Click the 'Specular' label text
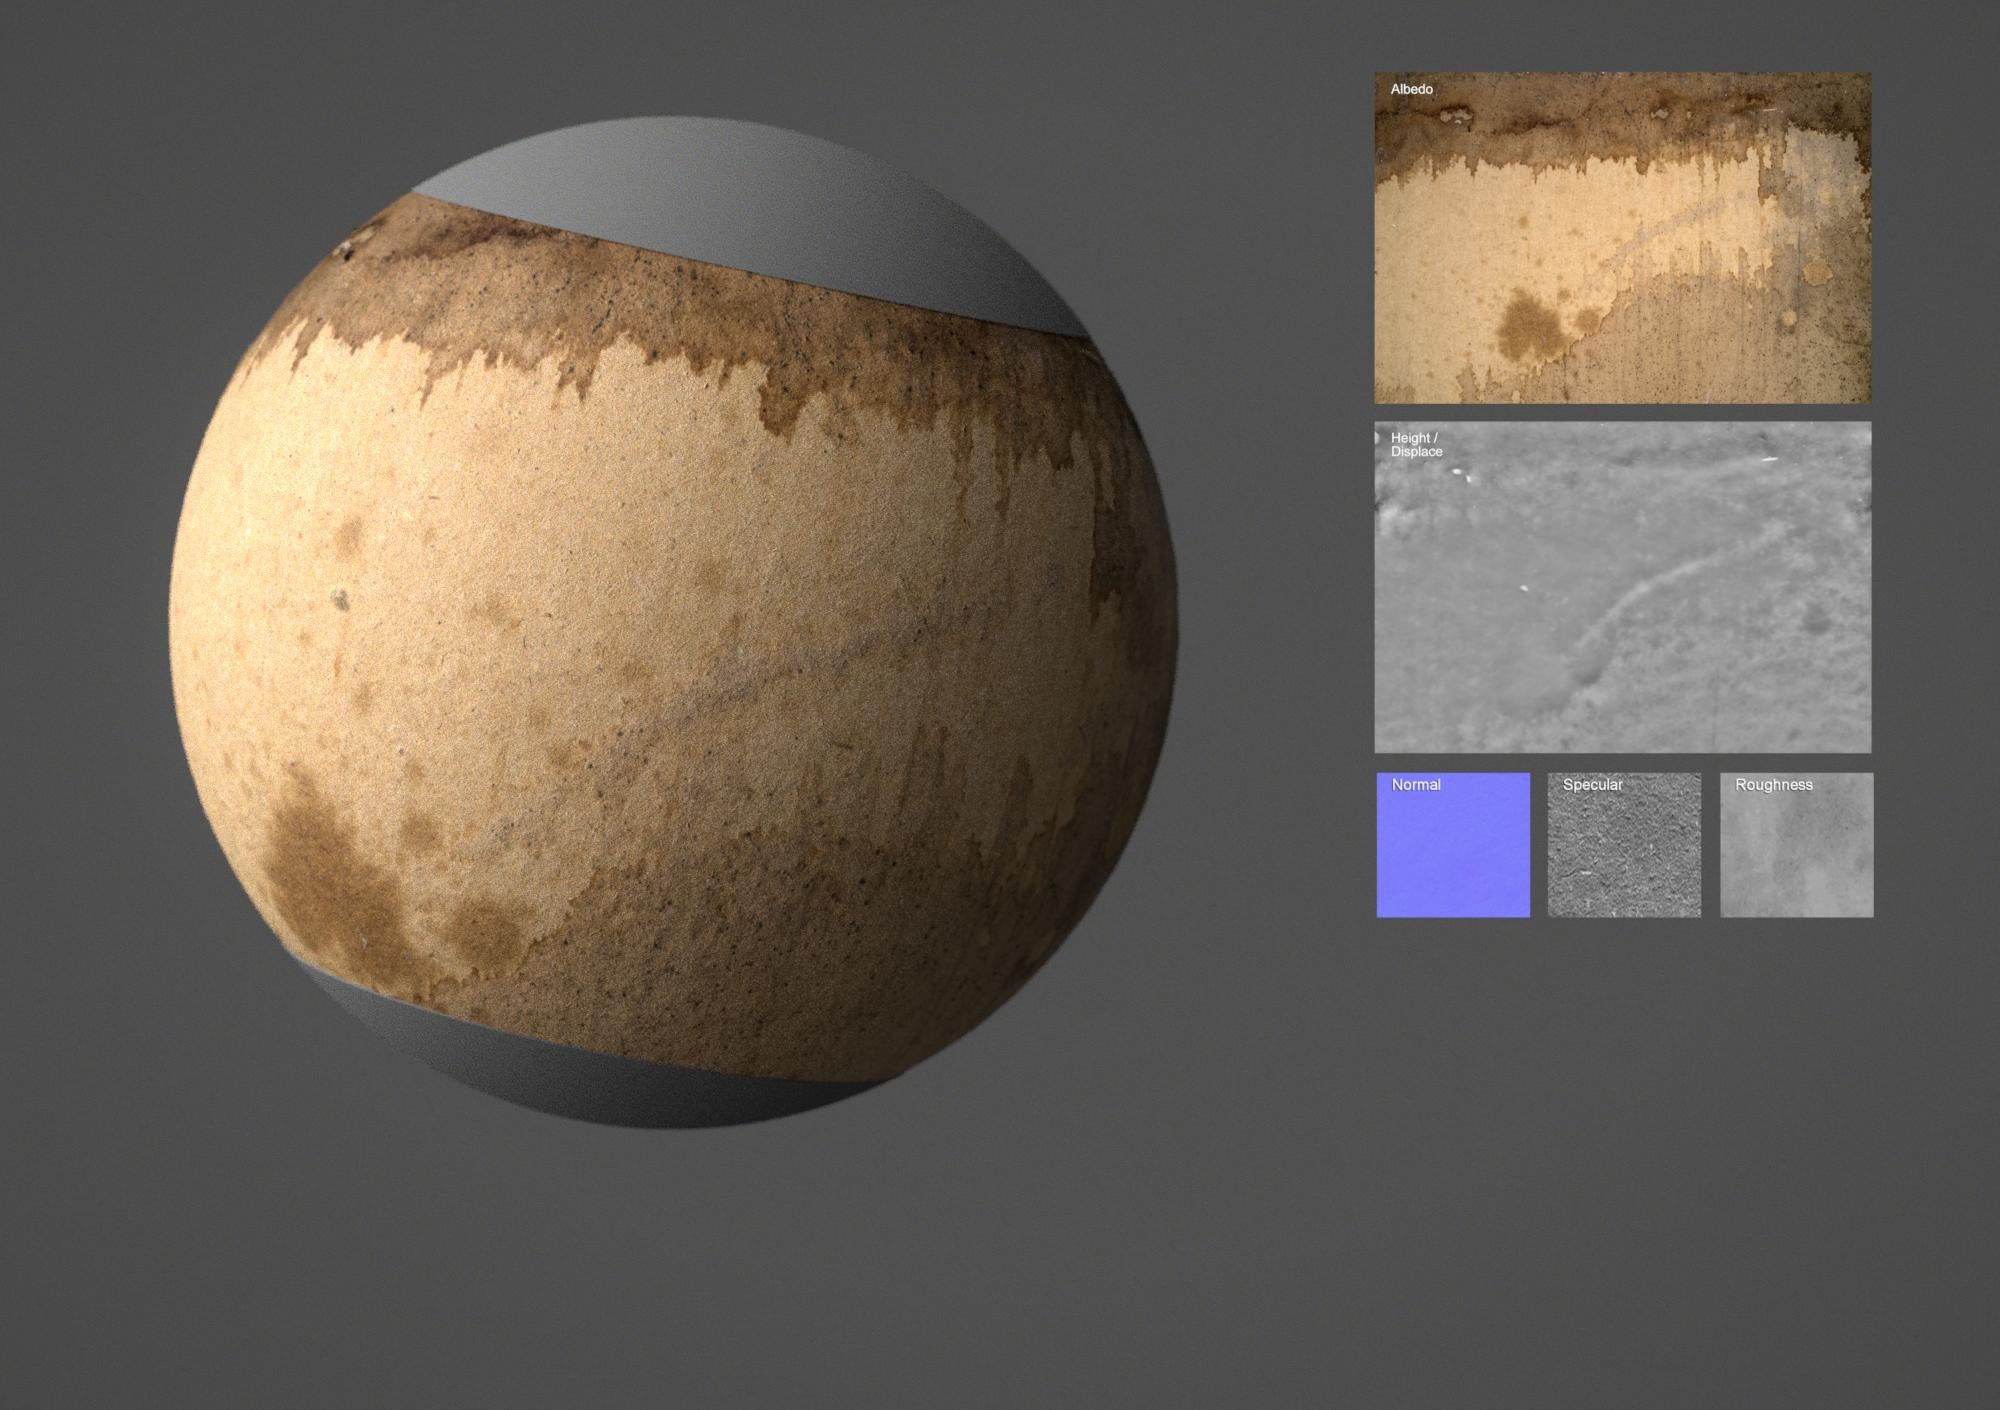 click(x=1593, y=785)
